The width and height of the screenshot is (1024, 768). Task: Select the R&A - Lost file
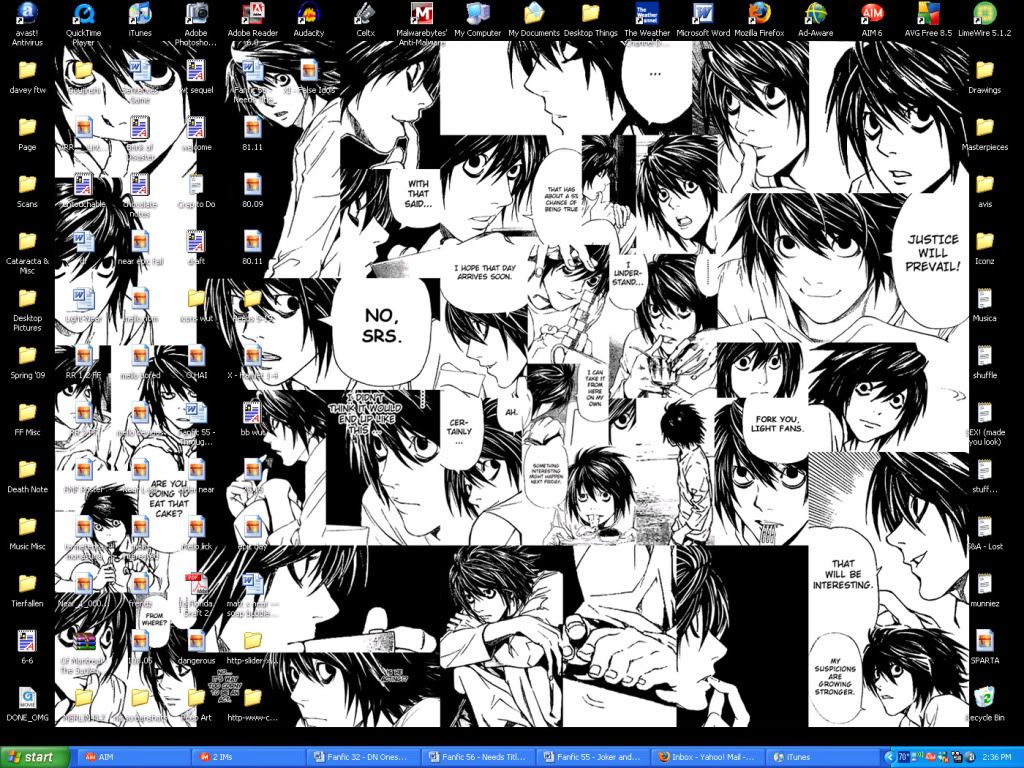(x=985, y=533)
